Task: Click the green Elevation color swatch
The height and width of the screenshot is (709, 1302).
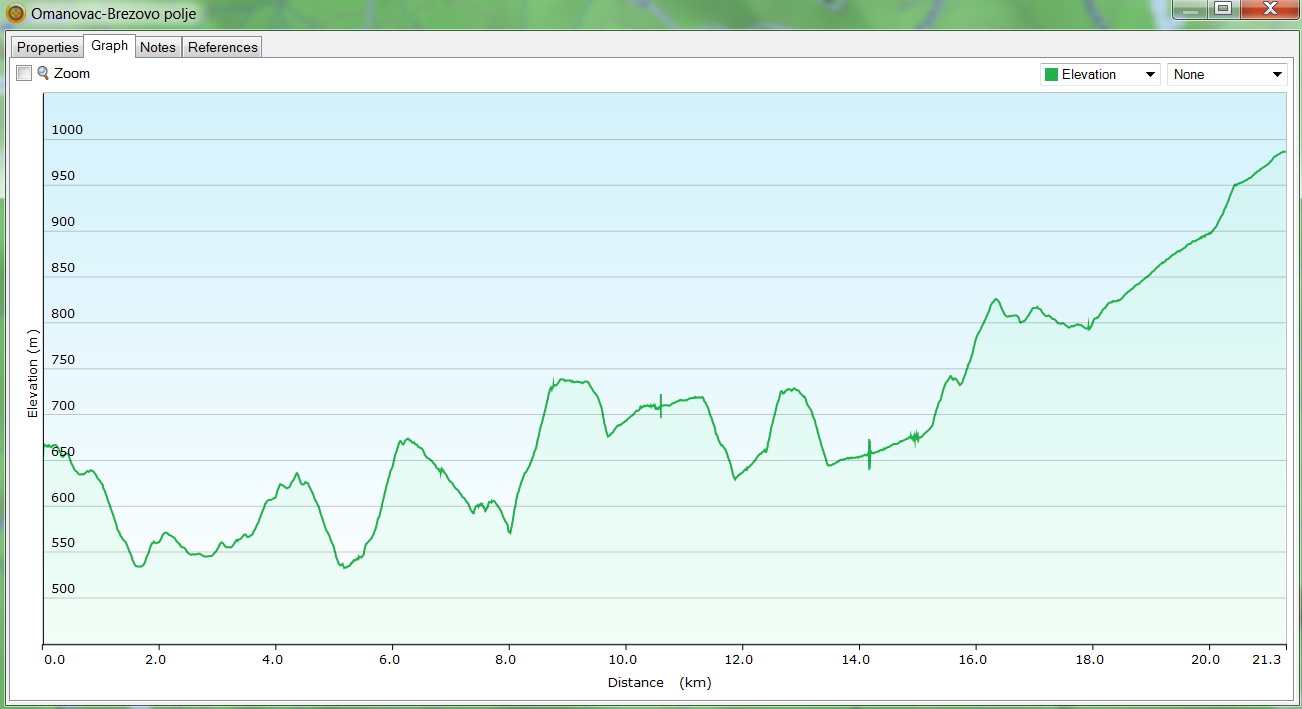Action: 1050,74
